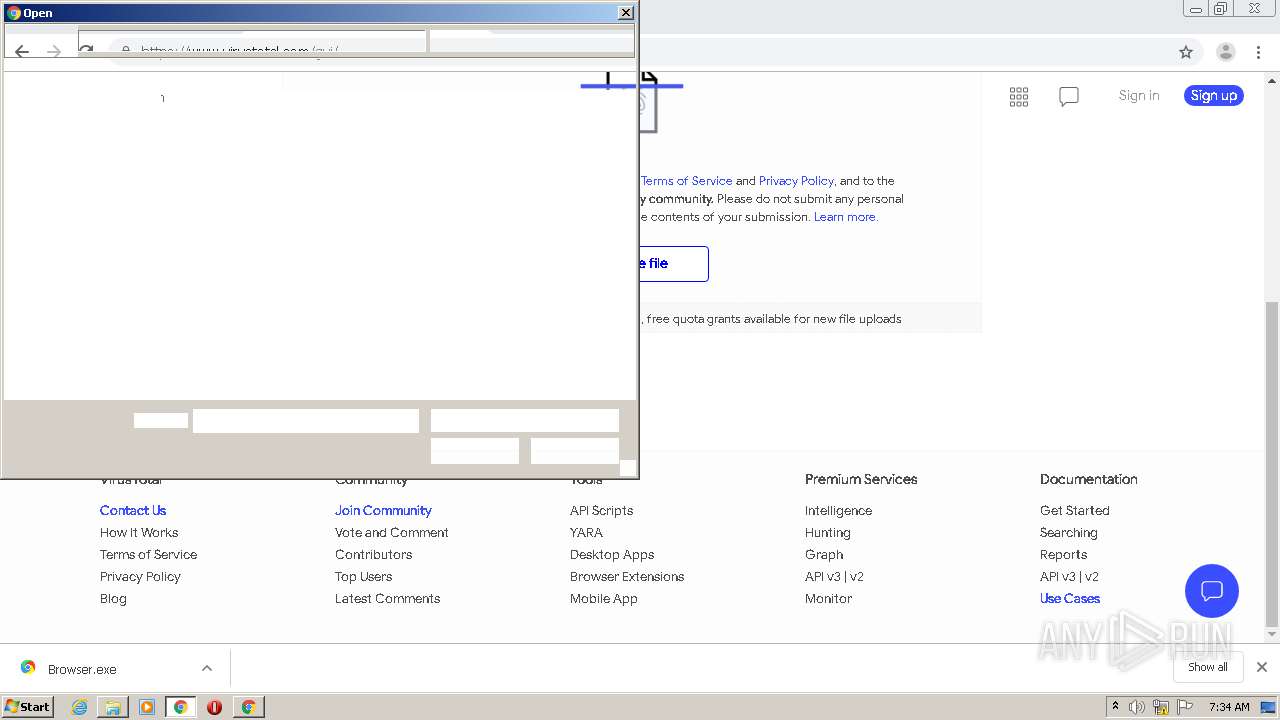
Task: Open the Windows Start menu
Action: [28, 706]
